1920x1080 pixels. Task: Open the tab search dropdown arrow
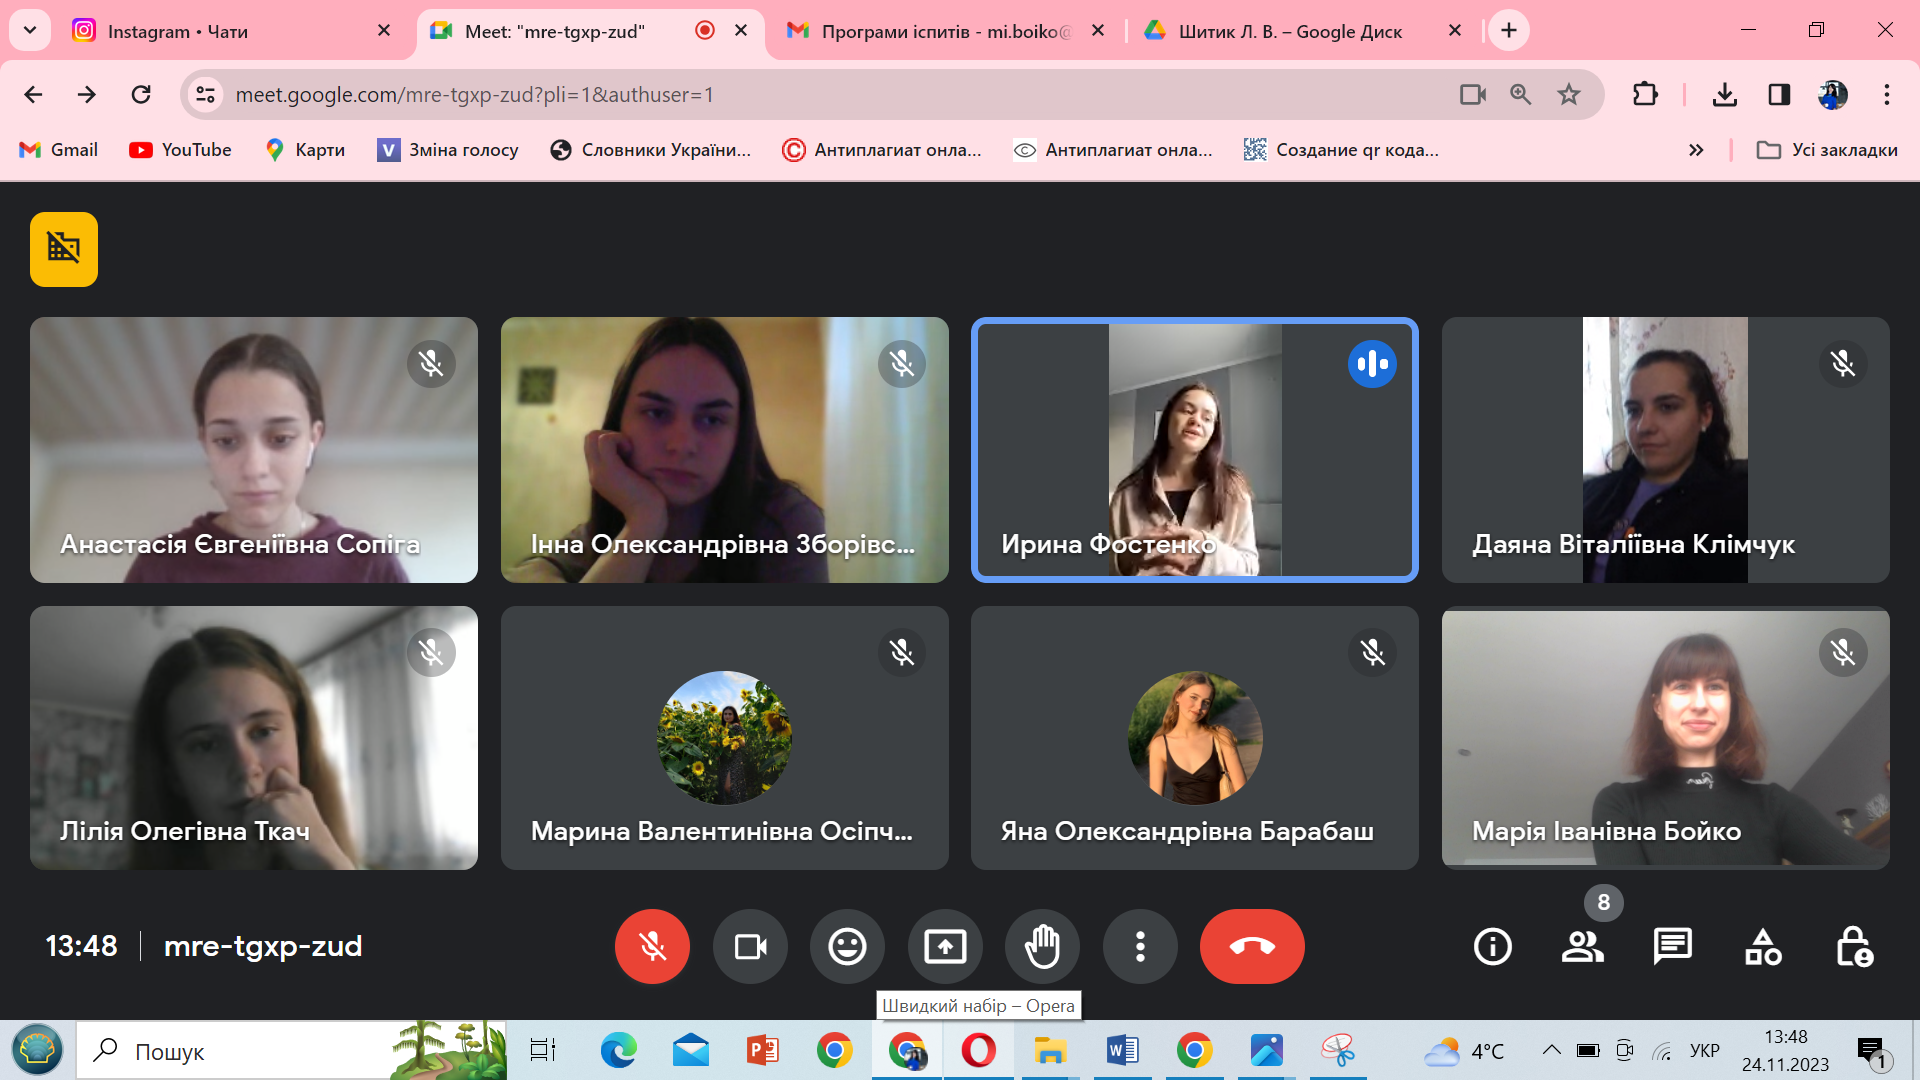coord(30,30)
